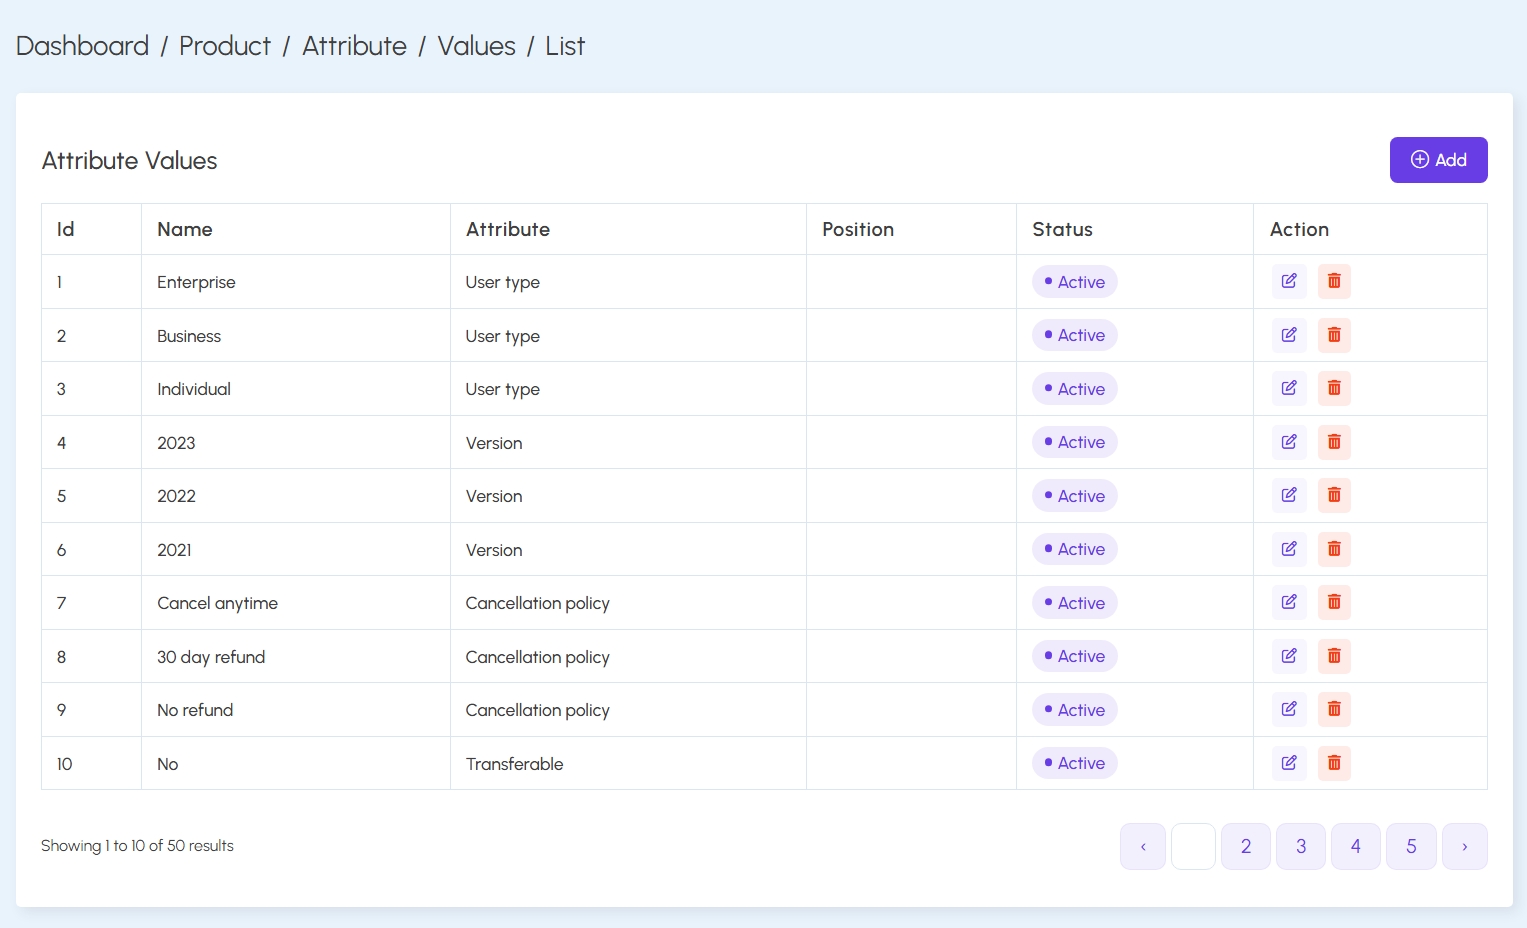This screenshot has height=928, width=1527.
Task: Edit the 2021 version value
Action: 1289,549
